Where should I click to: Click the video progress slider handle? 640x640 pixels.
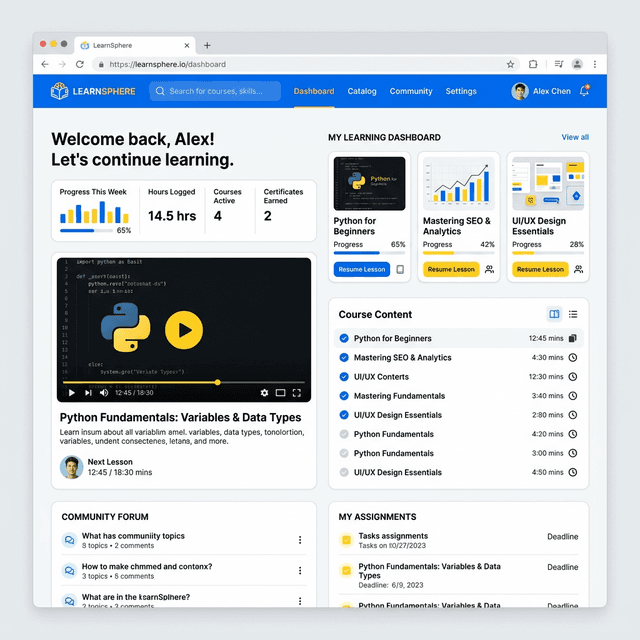(218, 382)
